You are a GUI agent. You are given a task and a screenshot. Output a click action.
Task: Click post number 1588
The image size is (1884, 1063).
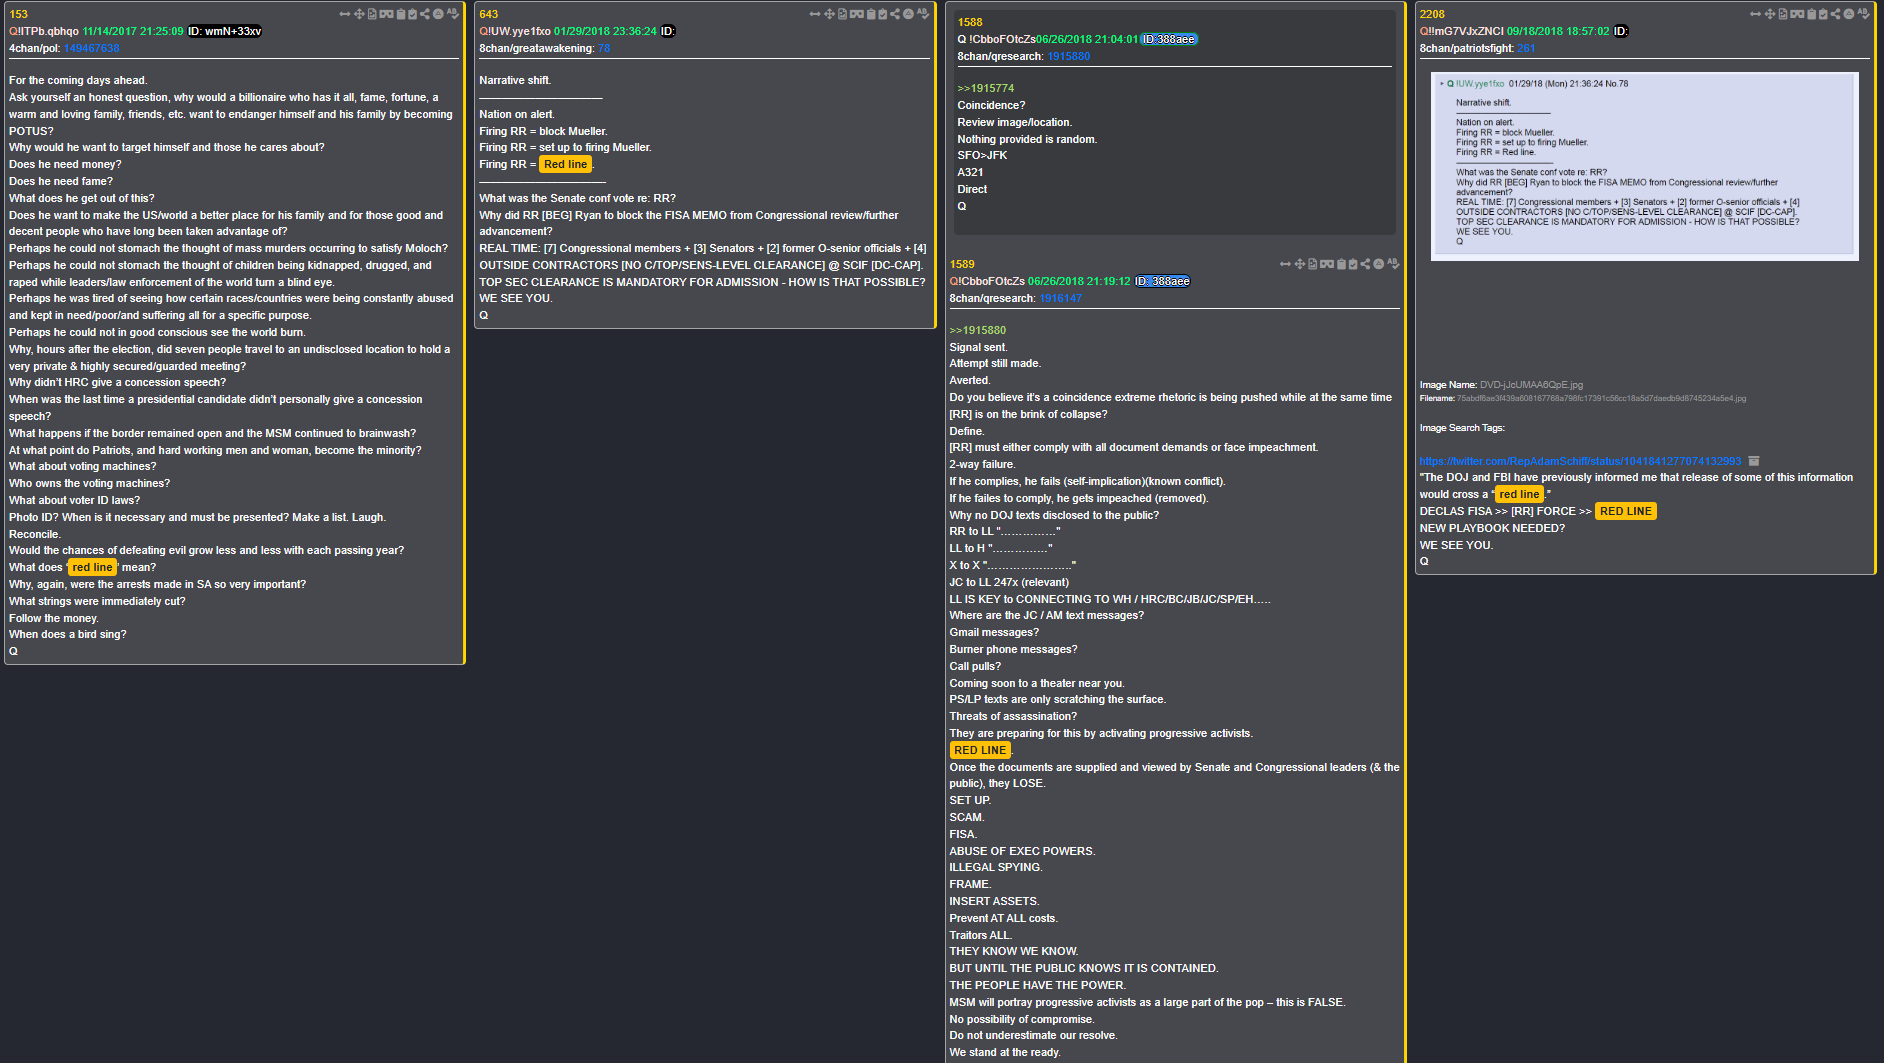pos(970,22)
